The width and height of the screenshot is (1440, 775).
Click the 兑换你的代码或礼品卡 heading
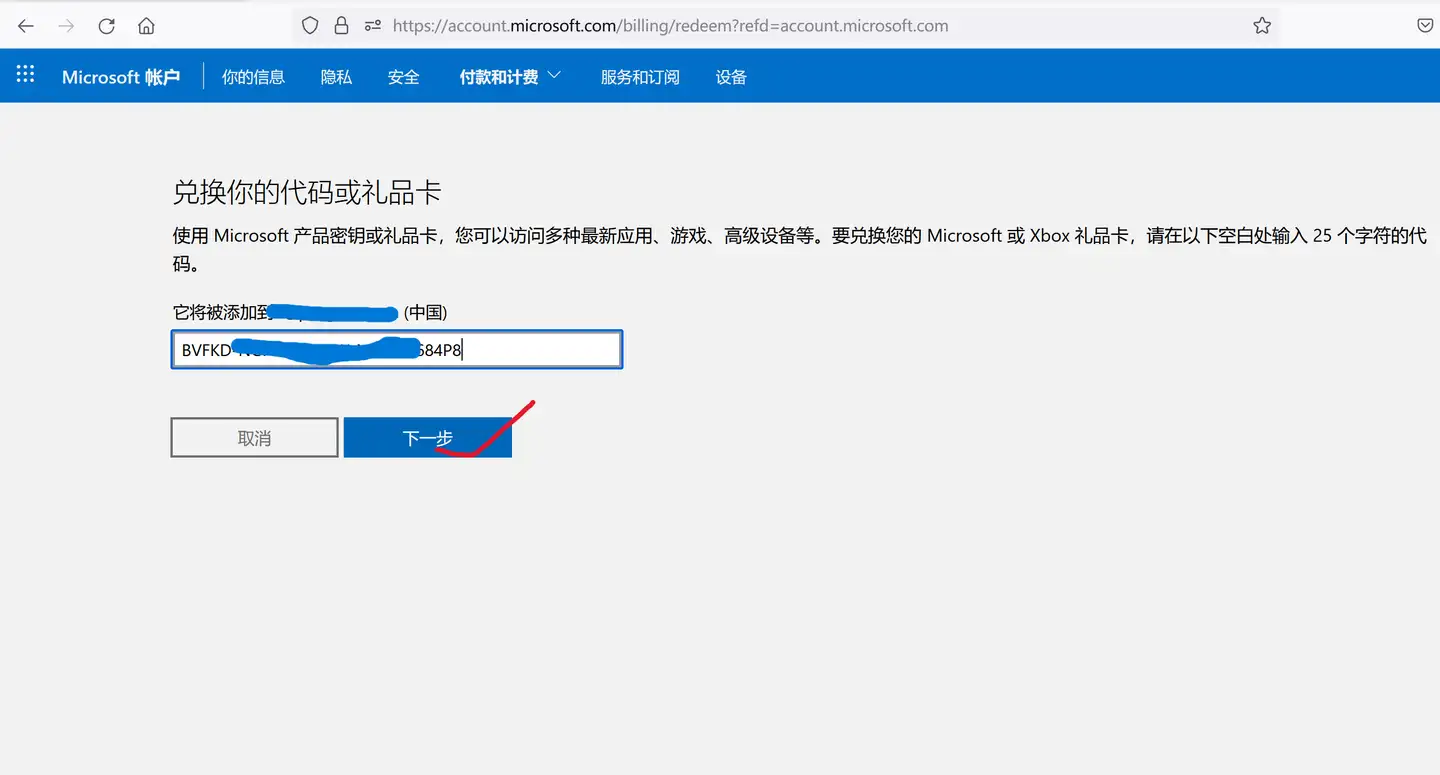[x=307, y=192]
